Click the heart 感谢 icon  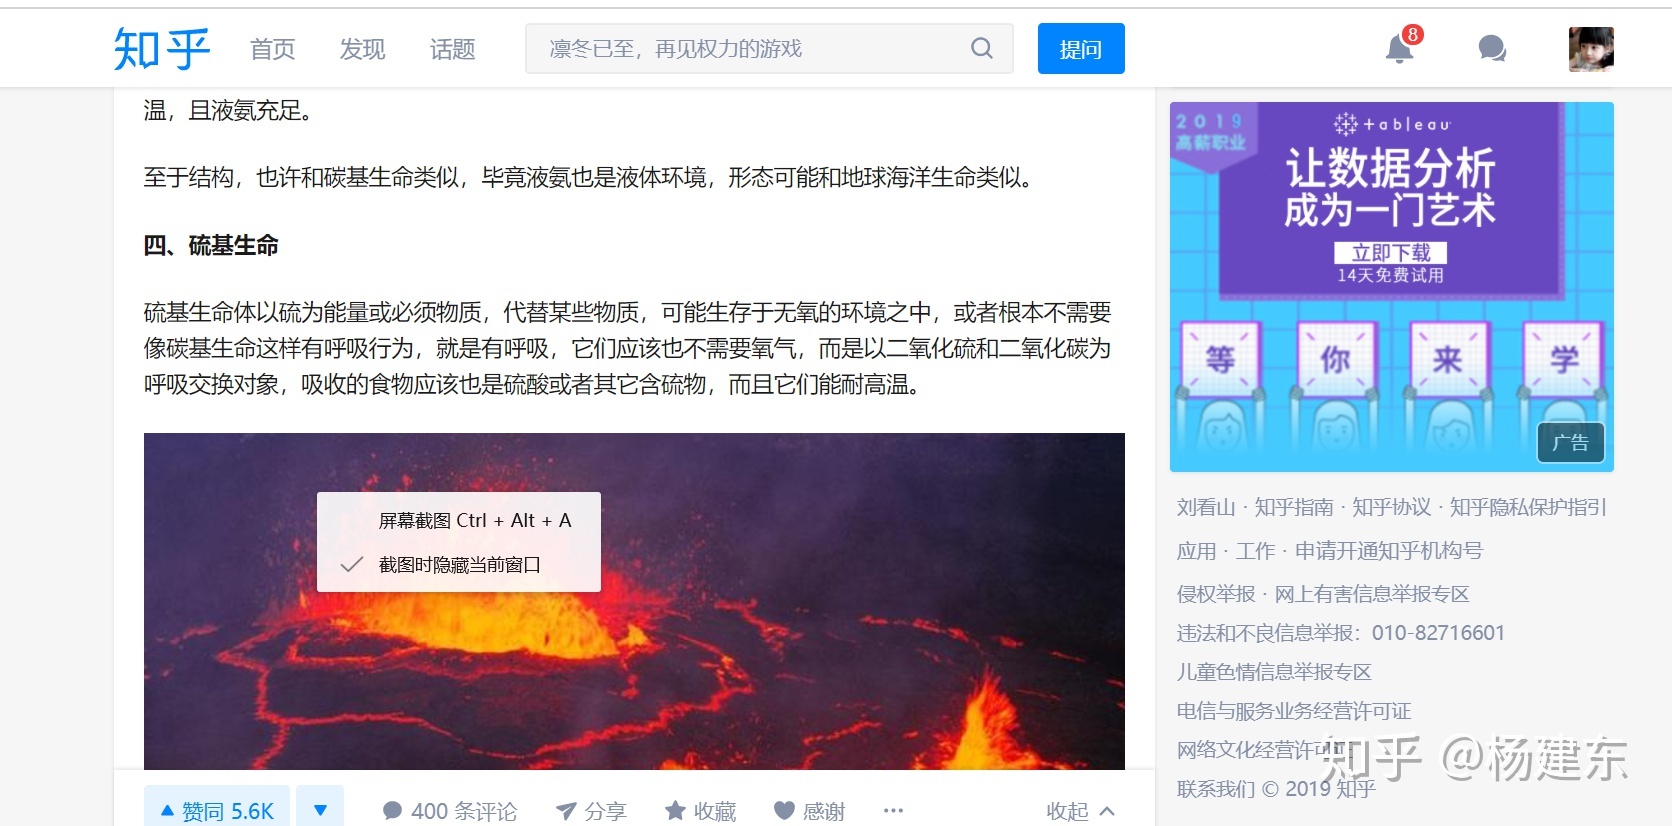point(784,811)
